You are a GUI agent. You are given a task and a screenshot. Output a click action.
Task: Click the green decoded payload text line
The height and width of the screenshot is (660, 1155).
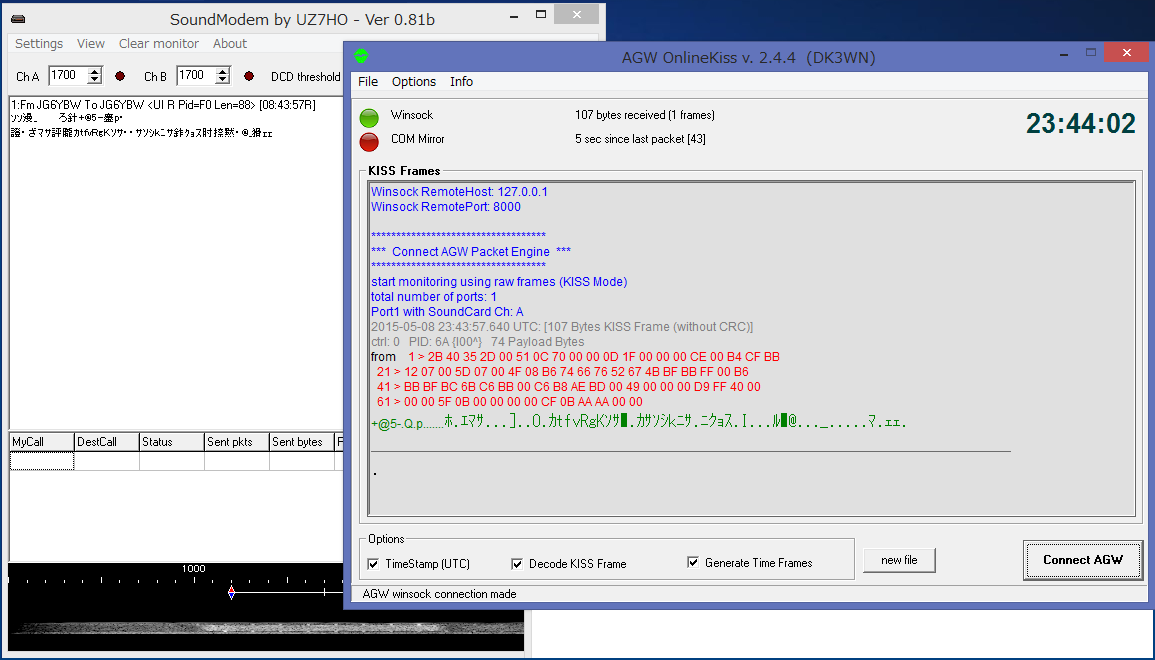tap(639, 422)
